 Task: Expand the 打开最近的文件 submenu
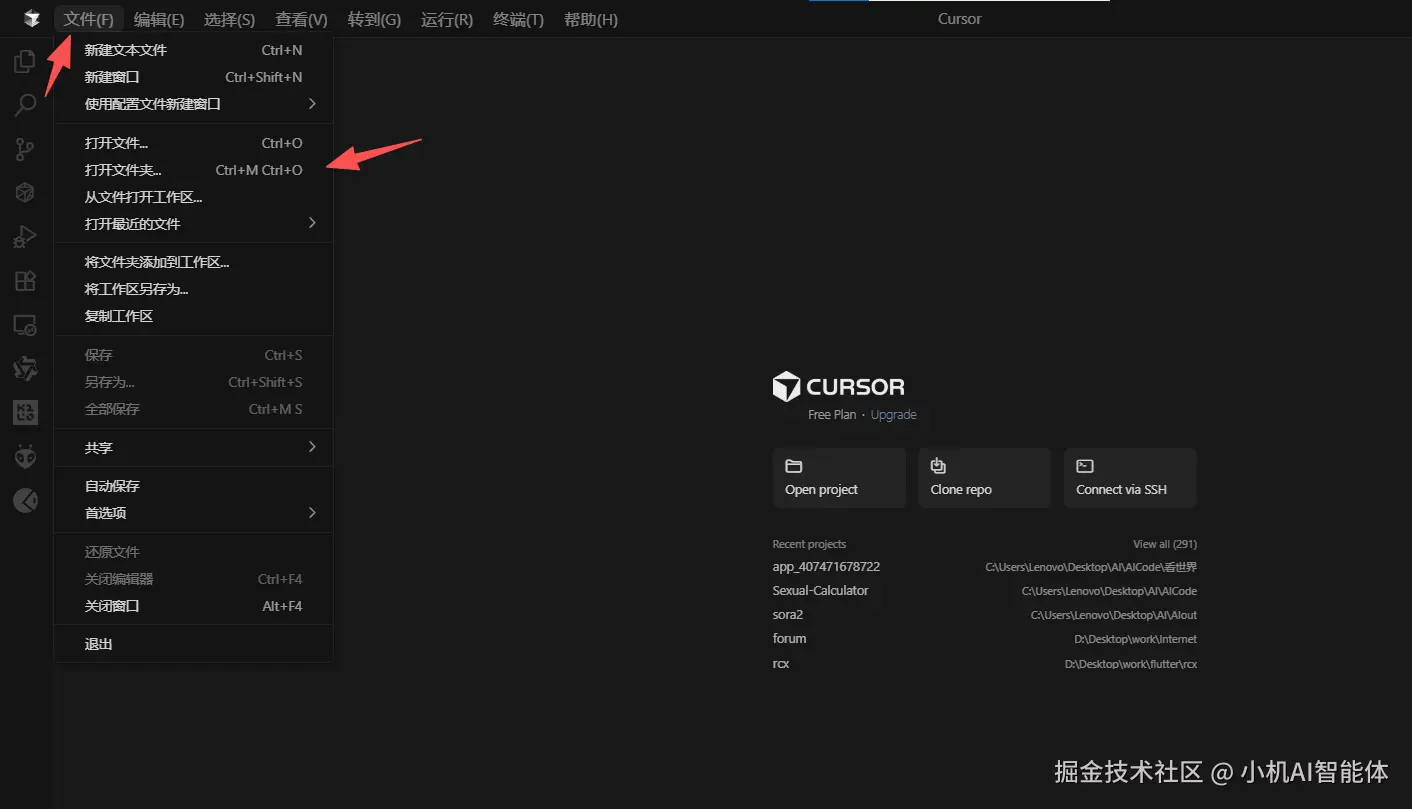click(x=193, y=224)
